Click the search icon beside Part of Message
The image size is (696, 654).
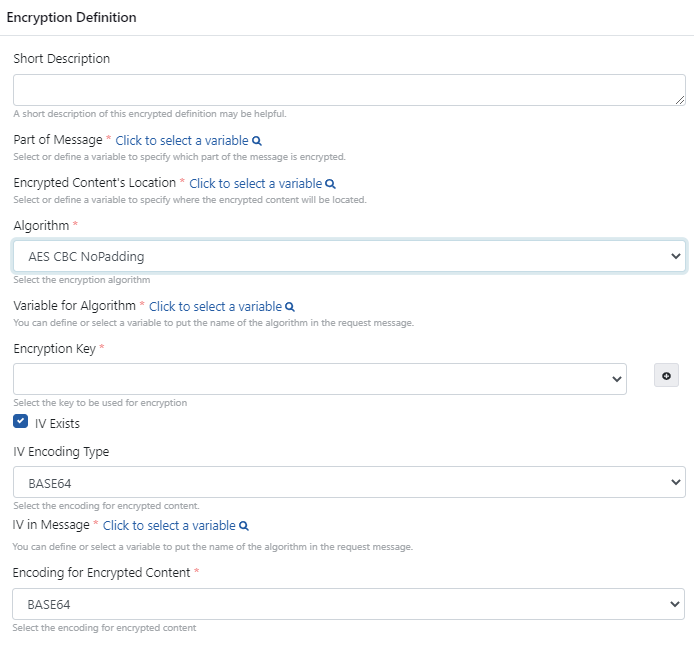pos(257,141)
